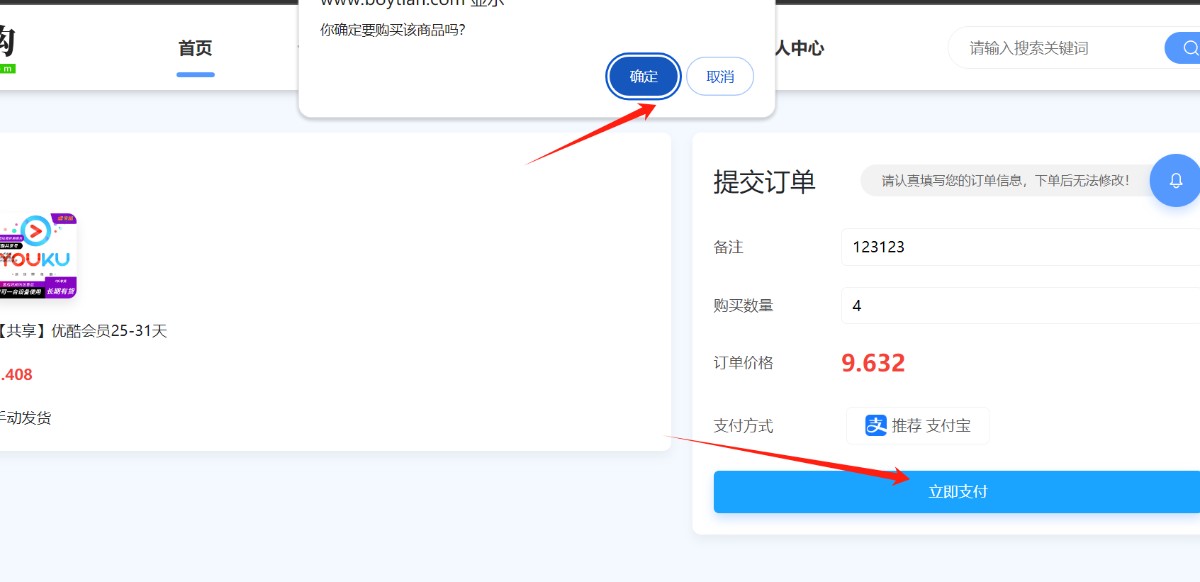
Task: Click the 支付方式 label
Action: (743, 426)
